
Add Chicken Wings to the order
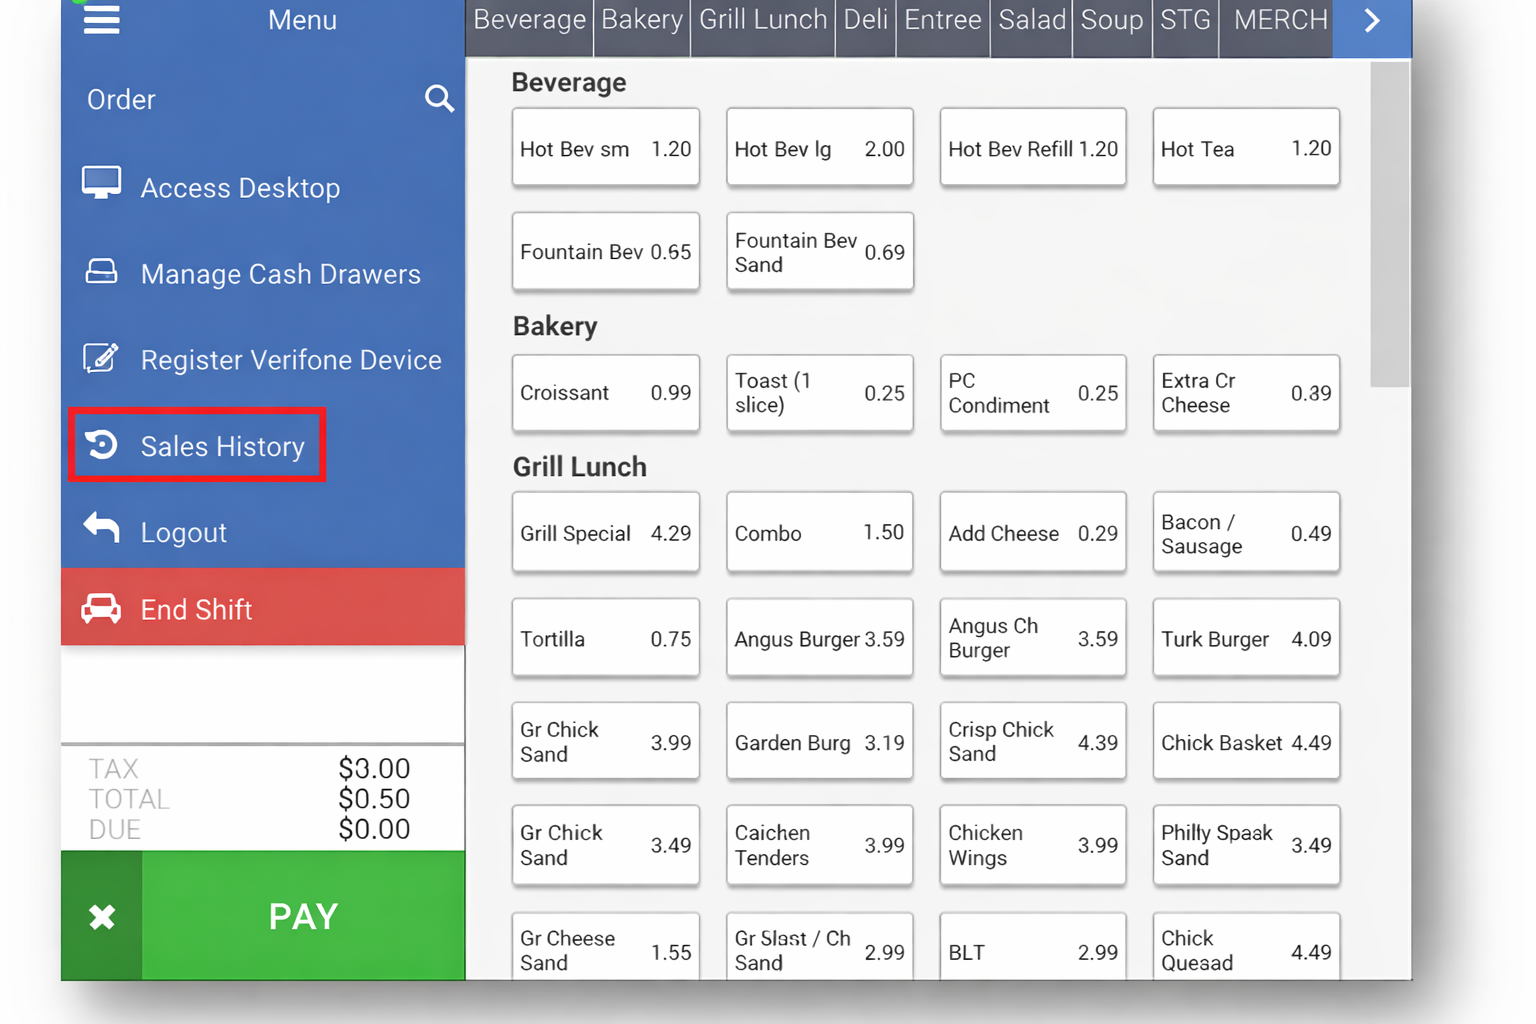click(x=1032, y=845)
